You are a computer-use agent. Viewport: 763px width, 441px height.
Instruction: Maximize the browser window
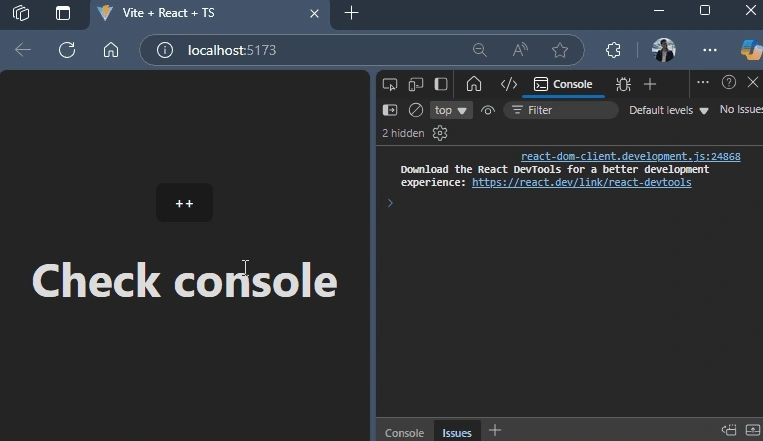pos(705,10)
